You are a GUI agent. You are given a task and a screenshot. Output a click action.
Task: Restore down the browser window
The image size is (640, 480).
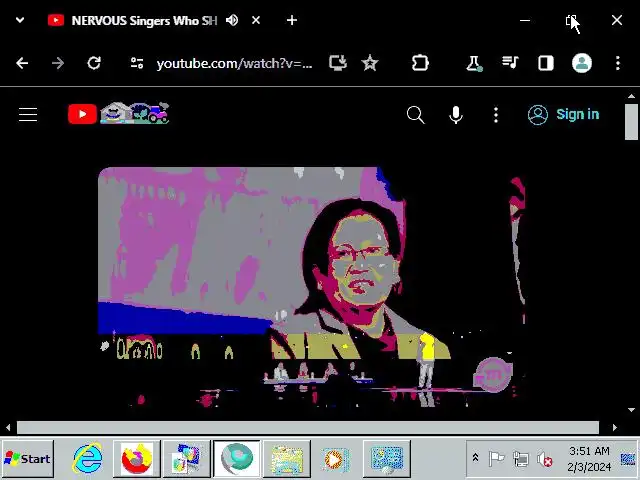(571, 20)
